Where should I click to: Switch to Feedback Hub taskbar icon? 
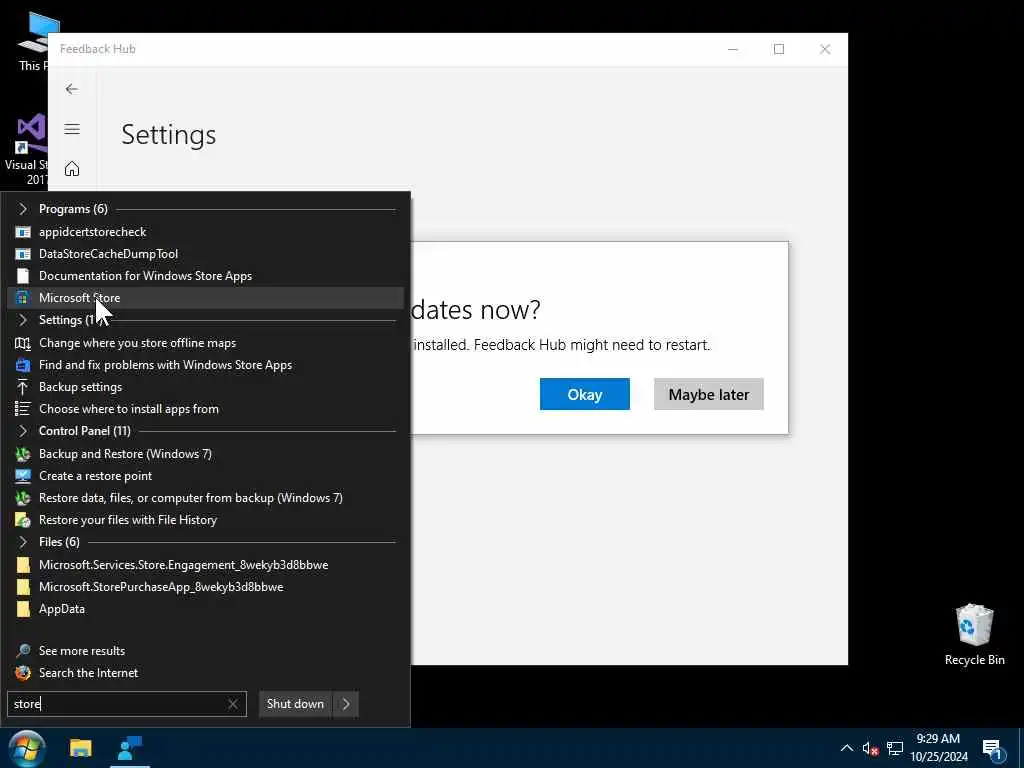(x=129, y=748)
